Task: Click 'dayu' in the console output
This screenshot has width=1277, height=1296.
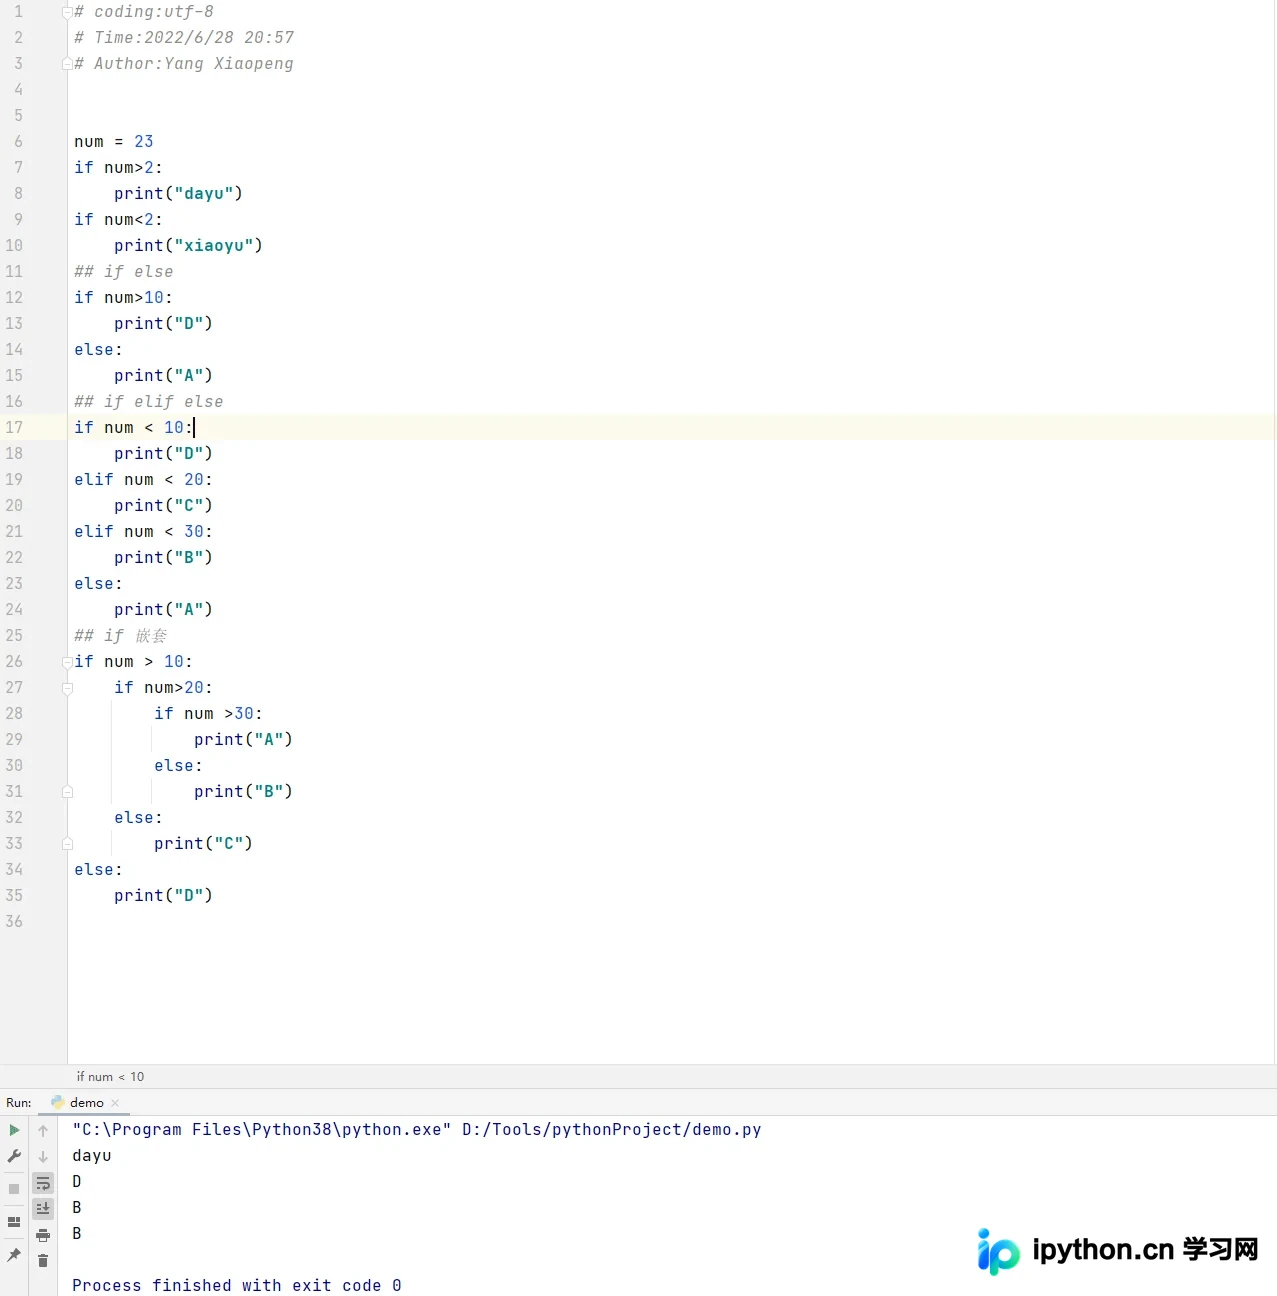Action: coord(92,1156)
